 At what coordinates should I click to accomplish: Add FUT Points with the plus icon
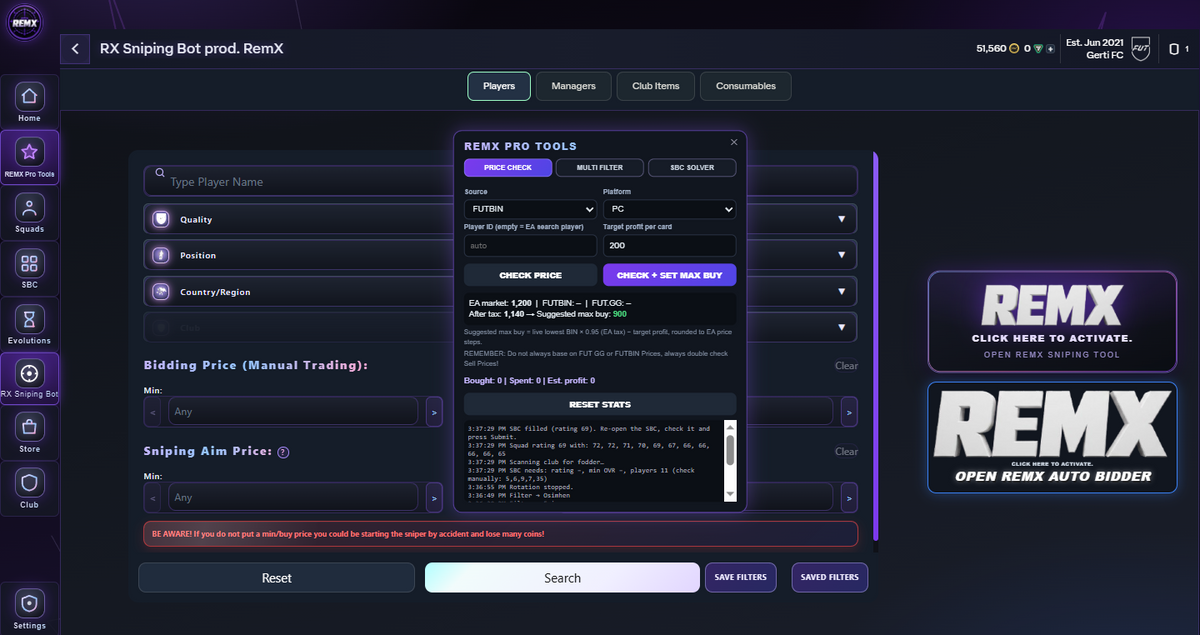pyautogui.click(x=1050, y=48)
